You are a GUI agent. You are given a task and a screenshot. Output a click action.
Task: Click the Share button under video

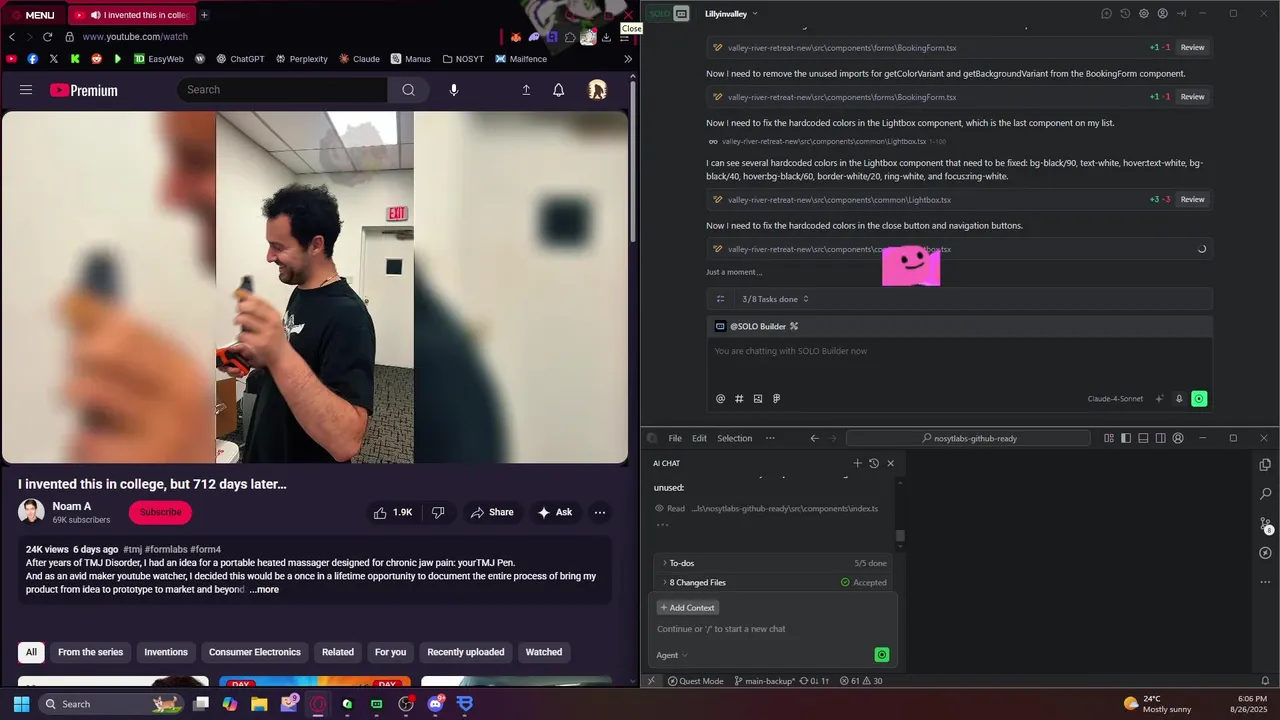pos(491,512)
